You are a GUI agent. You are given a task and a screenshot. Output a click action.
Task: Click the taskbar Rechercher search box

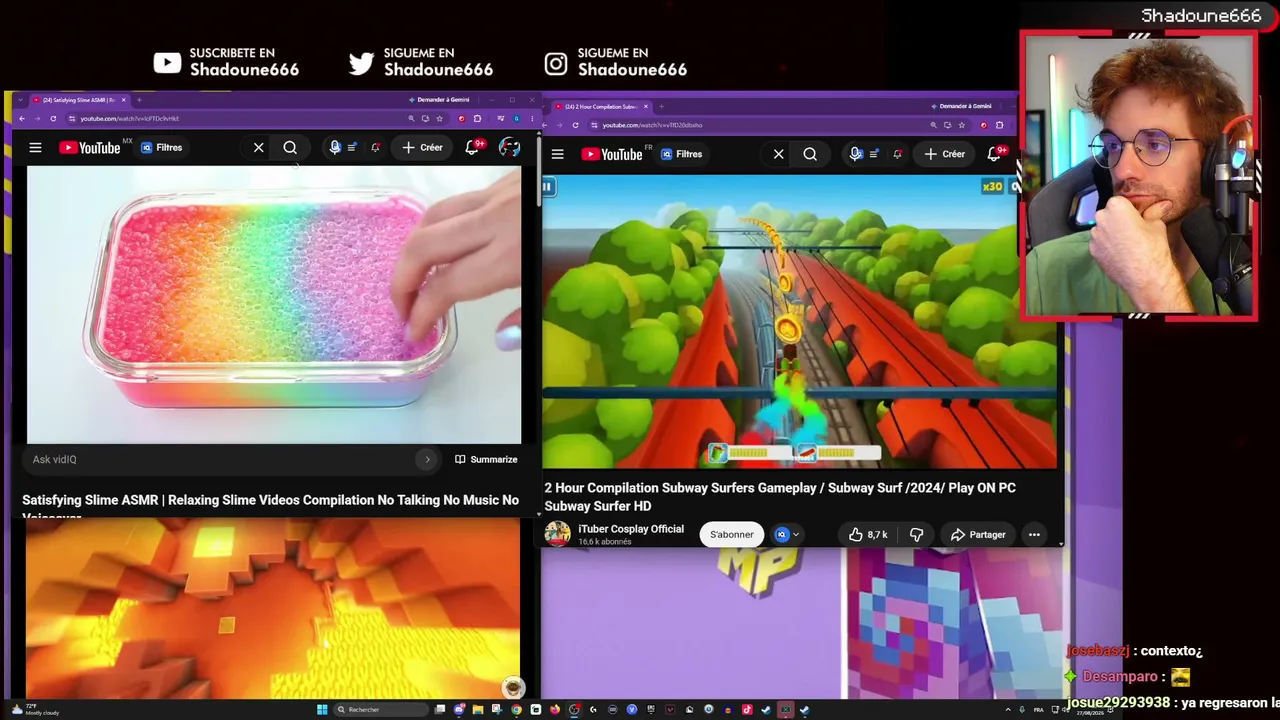[x=380, y=710]
